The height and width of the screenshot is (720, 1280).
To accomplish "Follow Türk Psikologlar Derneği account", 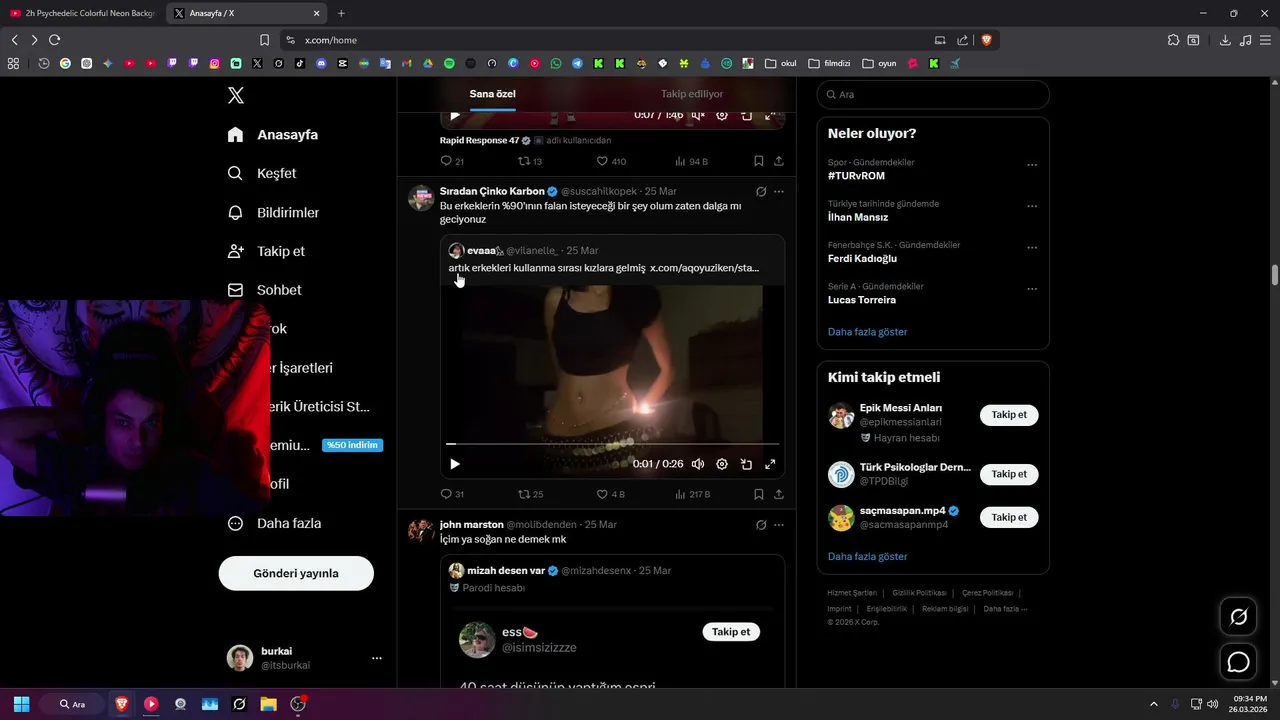I will (x=1009, y=474).
